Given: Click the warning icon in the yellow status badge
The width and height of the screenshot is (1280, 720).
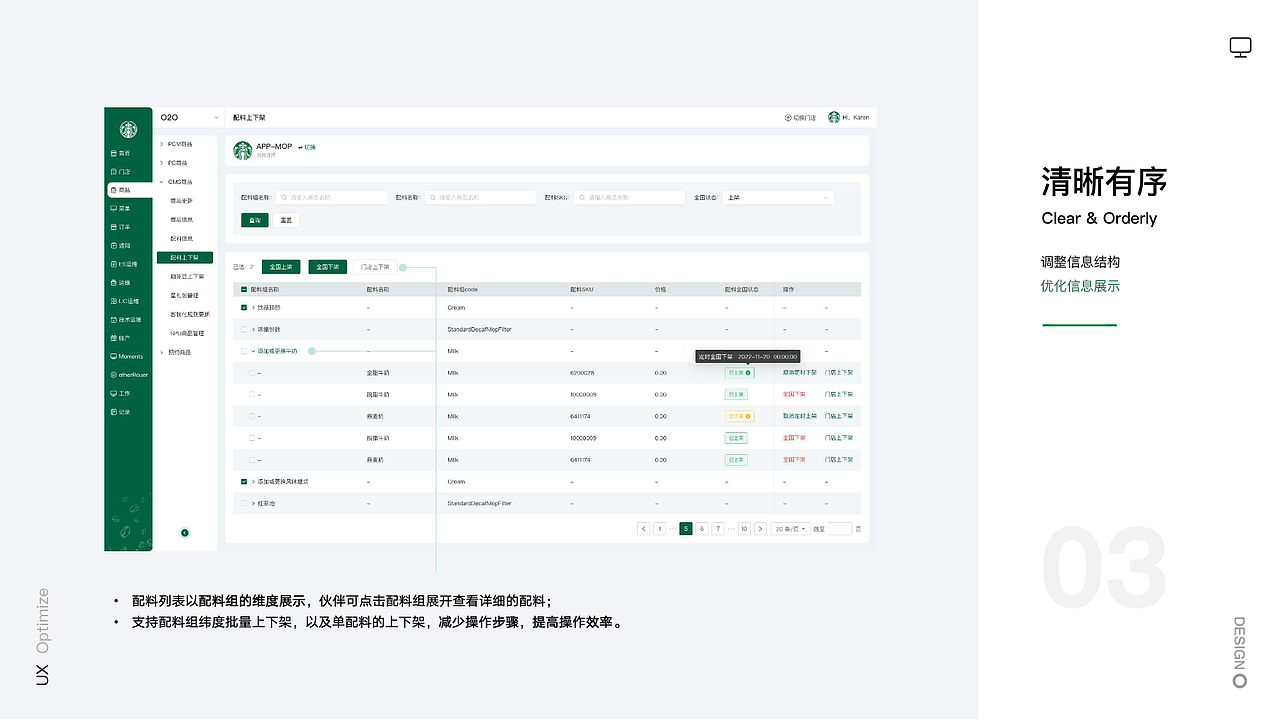Looking at the screenshot, I should (x=748, y=416).
